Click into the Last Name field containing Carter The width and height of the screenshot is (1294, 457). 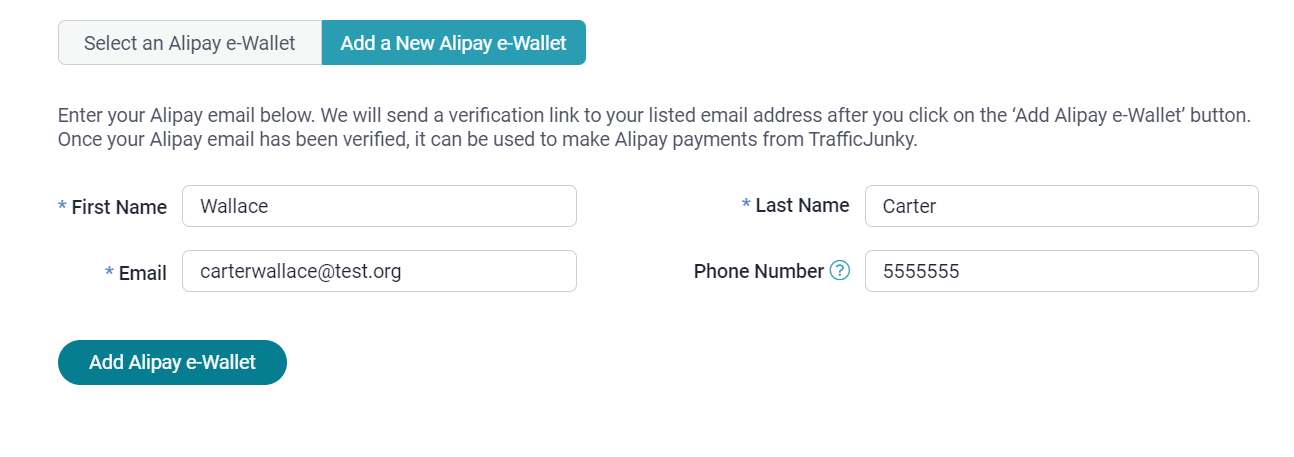1061,206
